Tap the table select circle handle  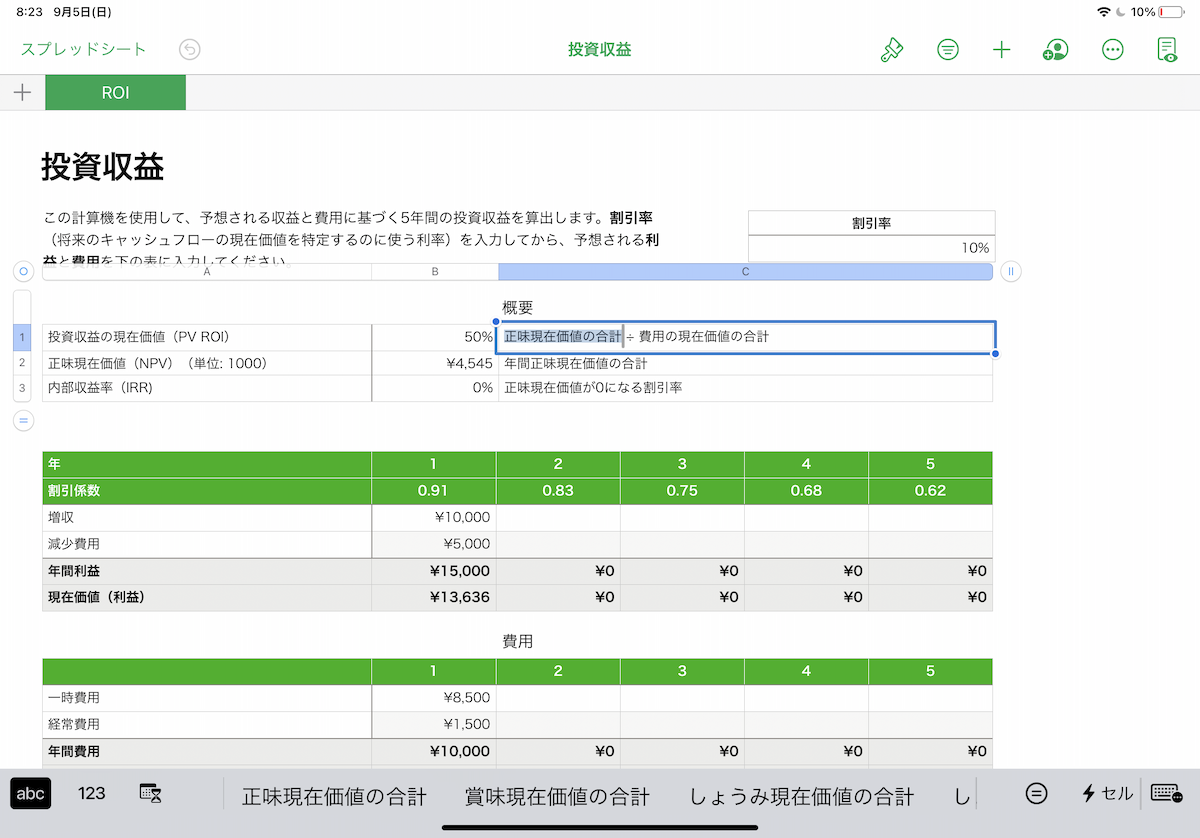pyautogui.click(x=23, y=271)
